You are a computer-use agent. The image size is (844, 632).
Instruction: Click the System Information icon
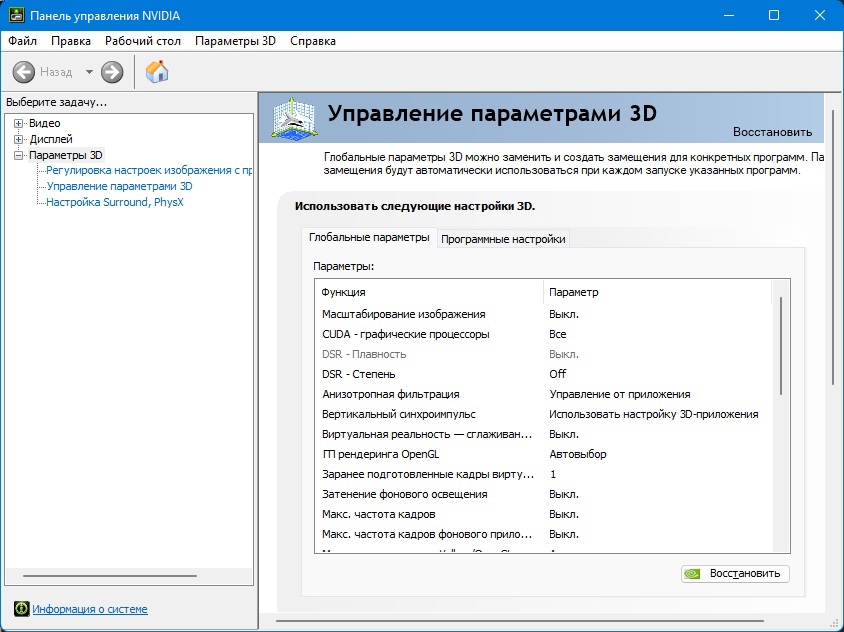[22, 609]
